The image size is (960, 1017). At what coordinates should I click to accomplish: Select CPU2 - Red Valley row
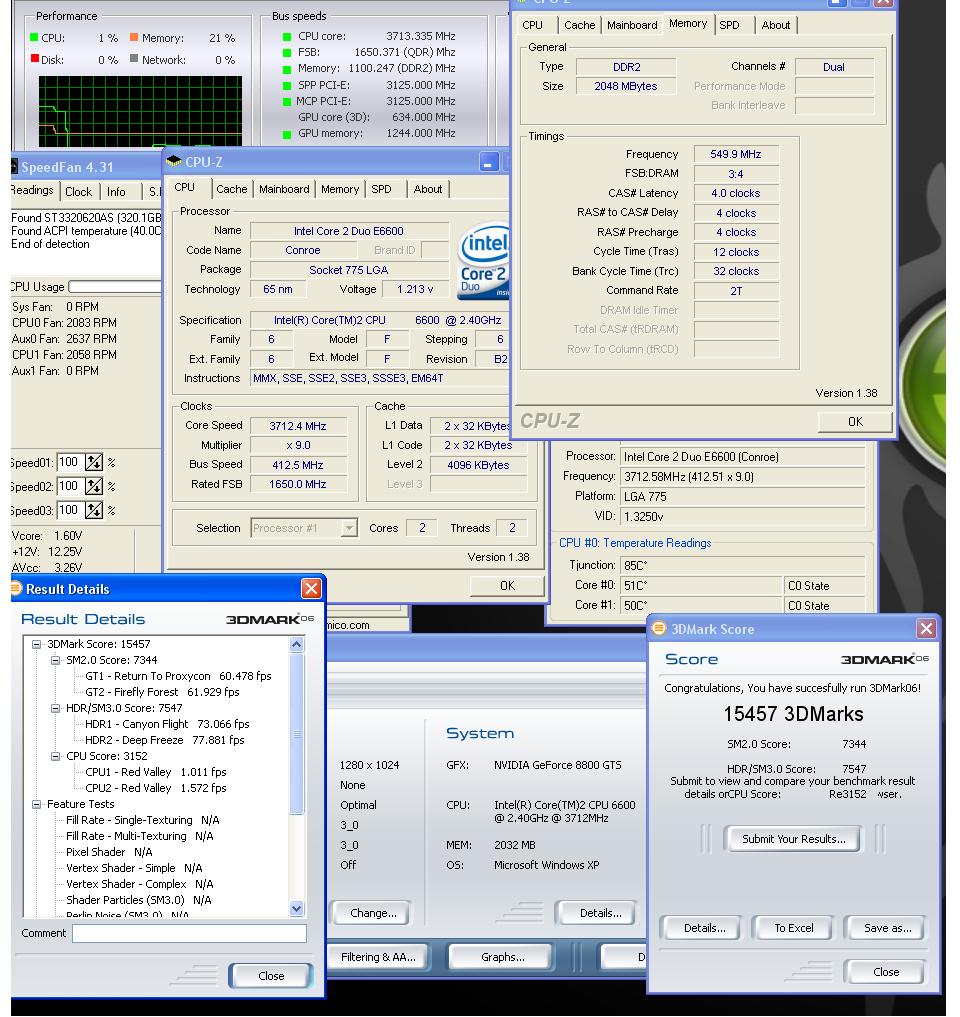click(156, 788)
